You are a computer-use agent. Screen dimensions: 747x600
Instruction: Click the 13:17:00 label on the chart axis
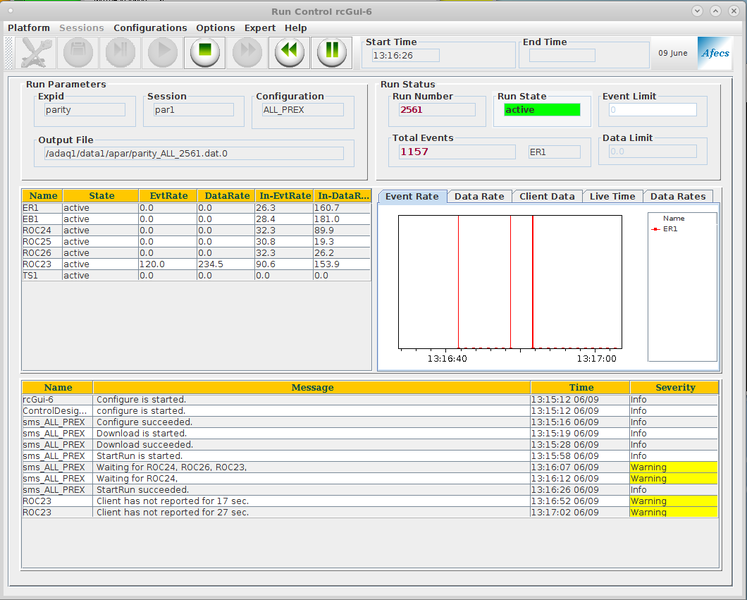(596, 359)
